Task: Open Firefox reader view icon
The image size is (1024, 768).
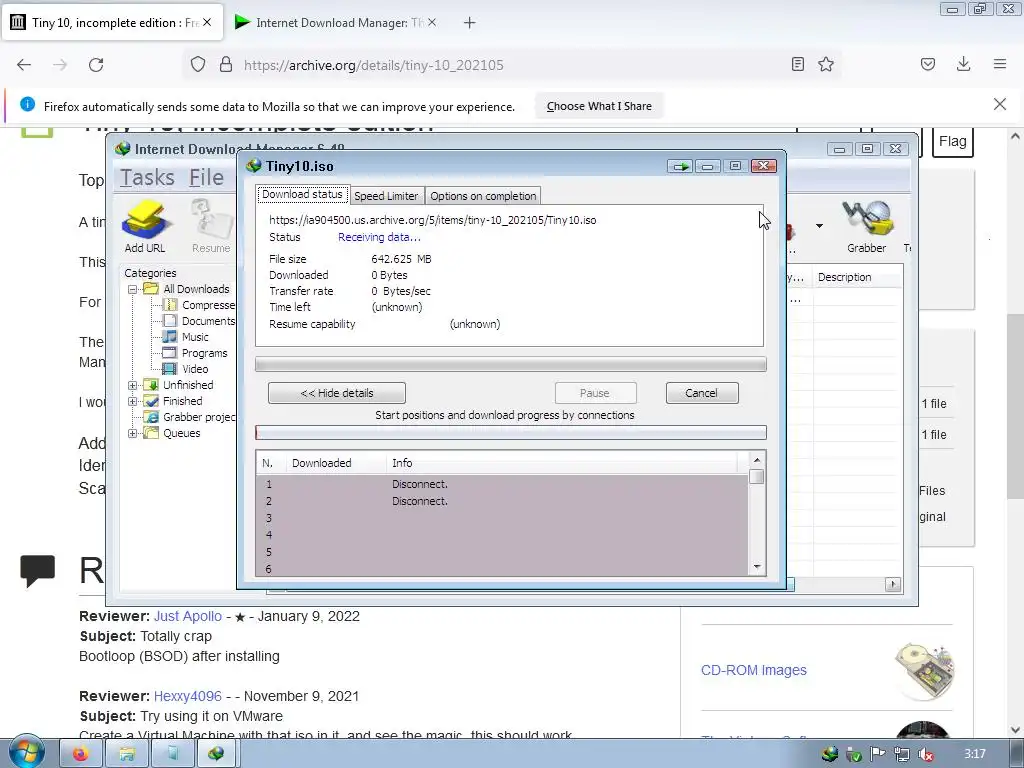Action: point(797,64)
